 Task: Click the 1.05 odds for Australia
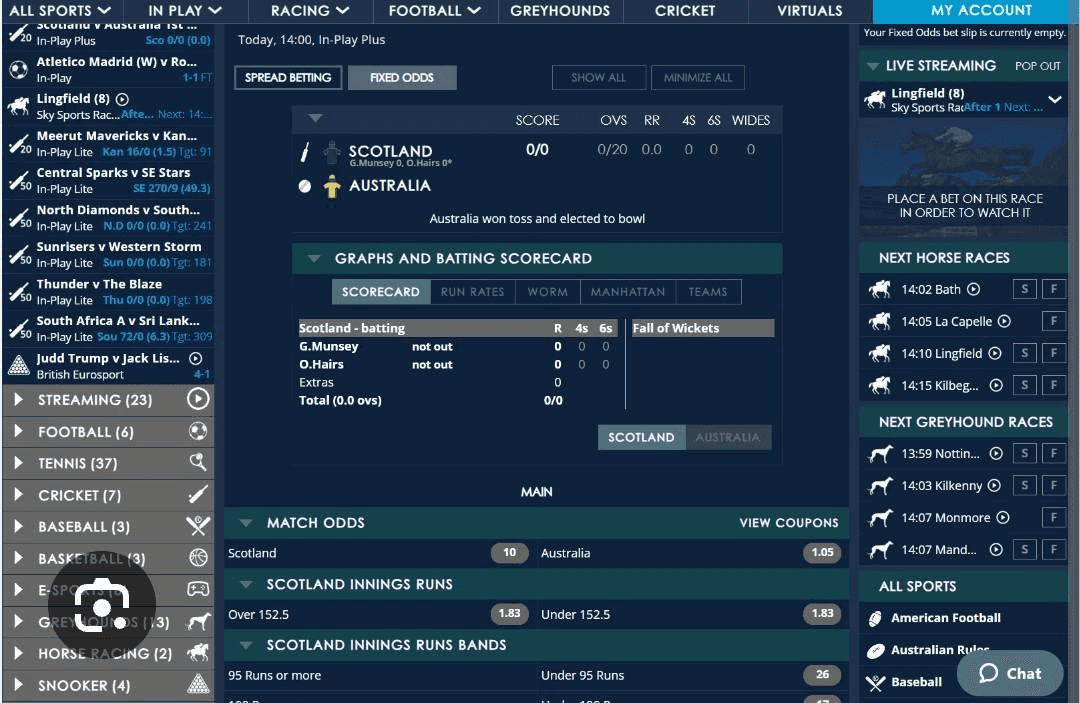[x=821, y=552]
